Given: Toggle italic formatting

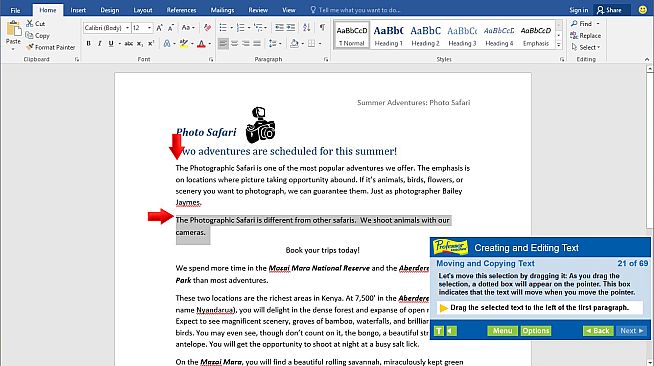Looking at the screenshot, I should click(99, 43).
